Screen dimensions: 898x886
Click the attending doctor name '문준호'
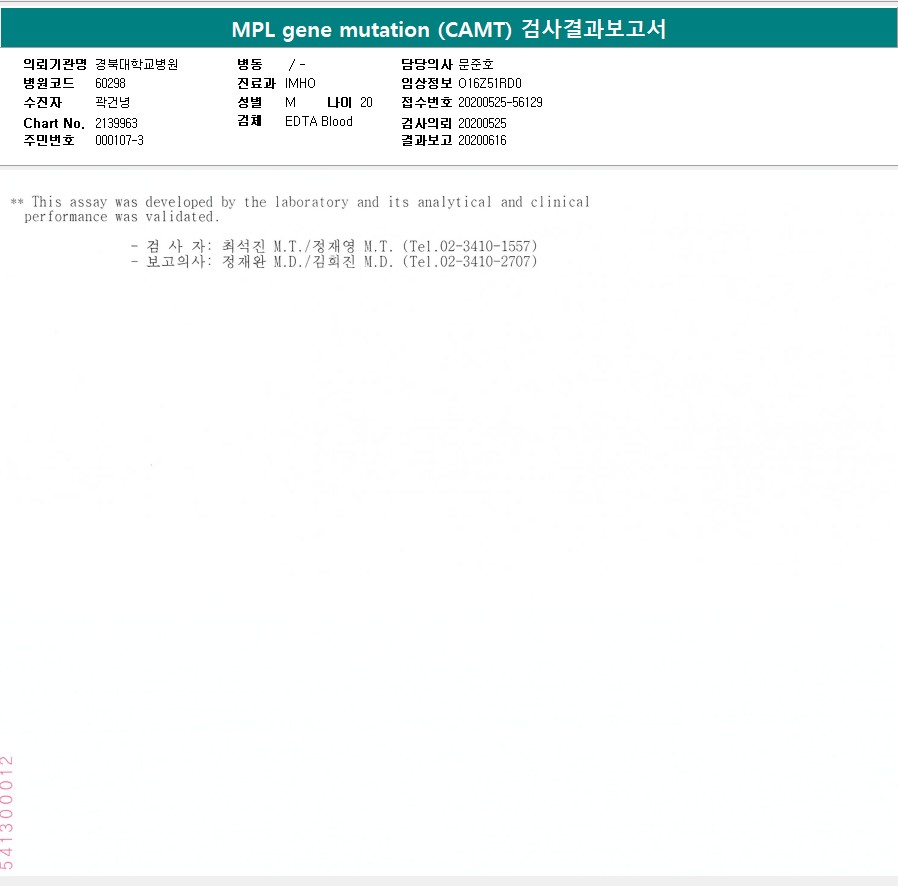pos(476,64)
